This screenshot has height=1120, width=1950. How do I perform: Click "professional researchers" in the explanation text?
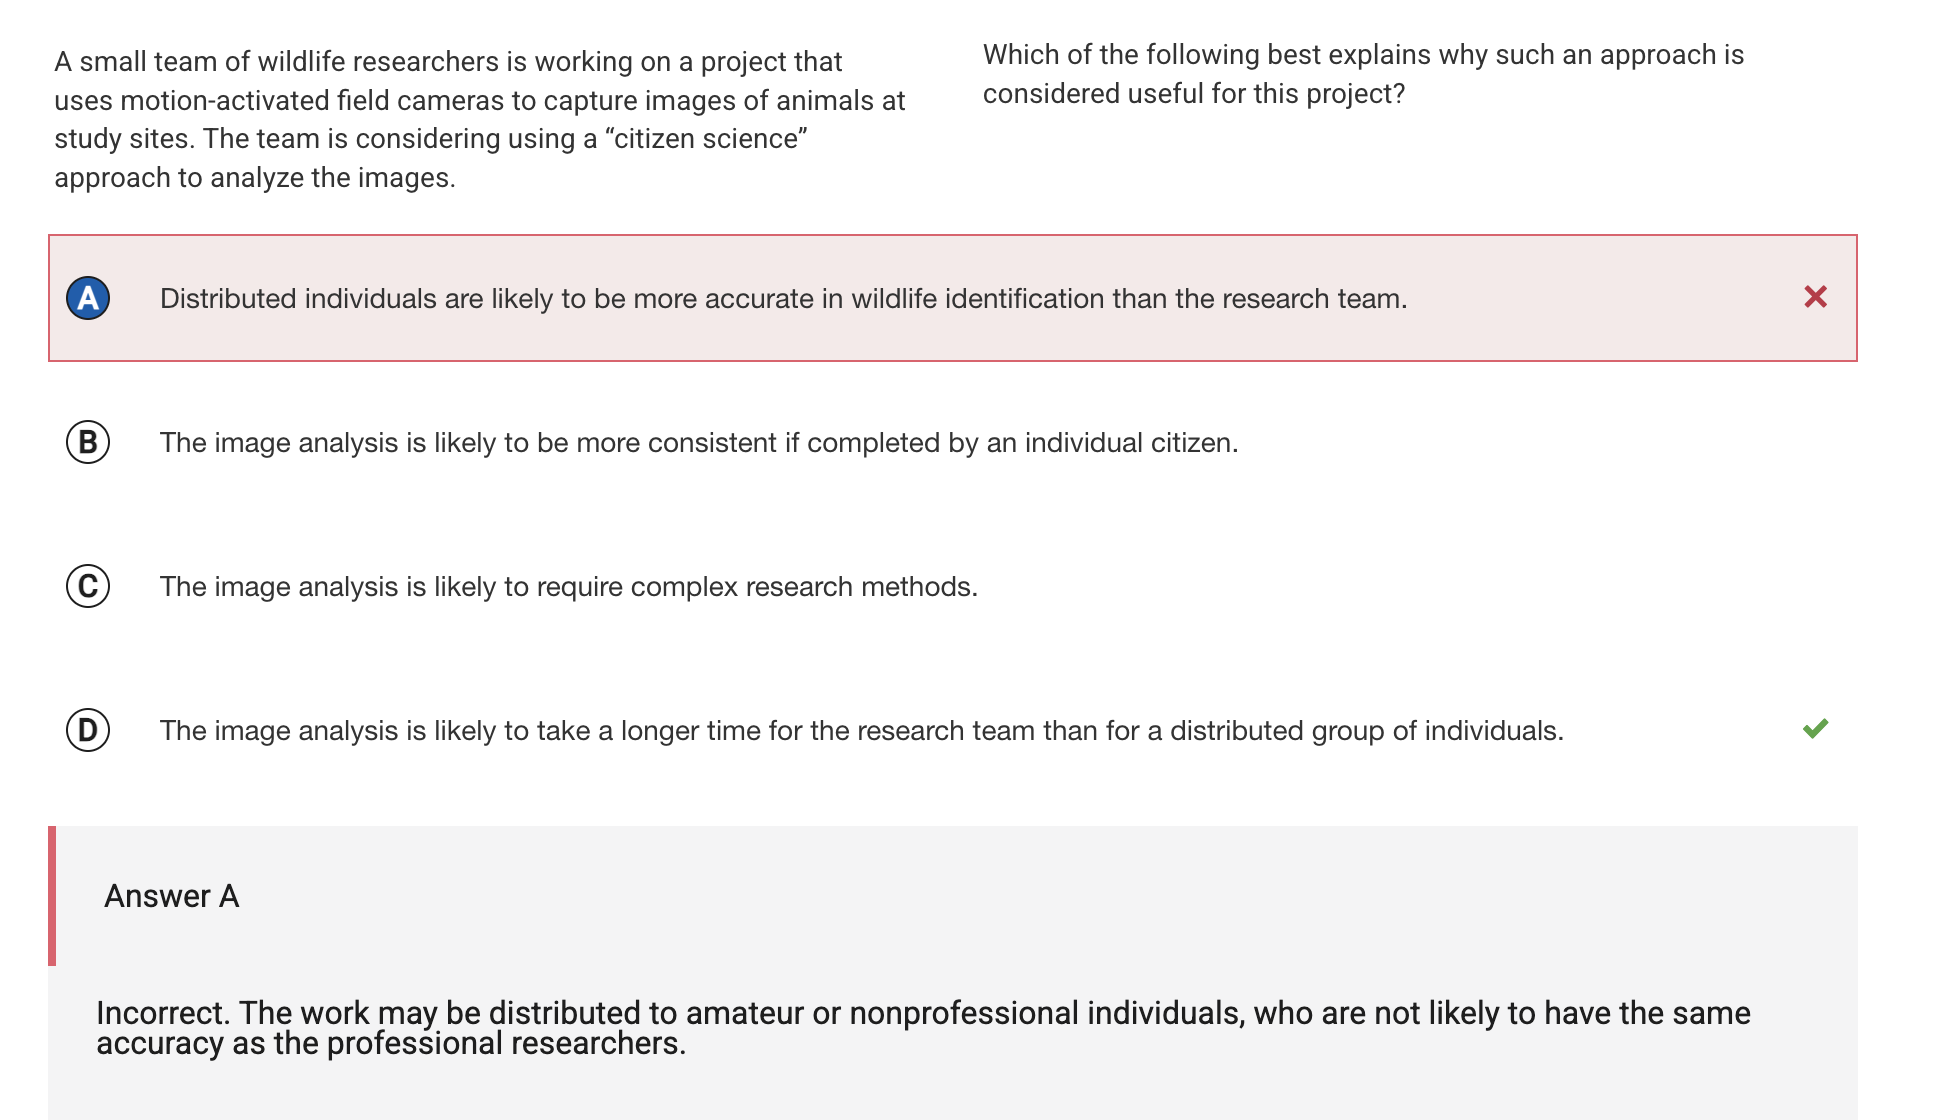tap(506, 1044)
